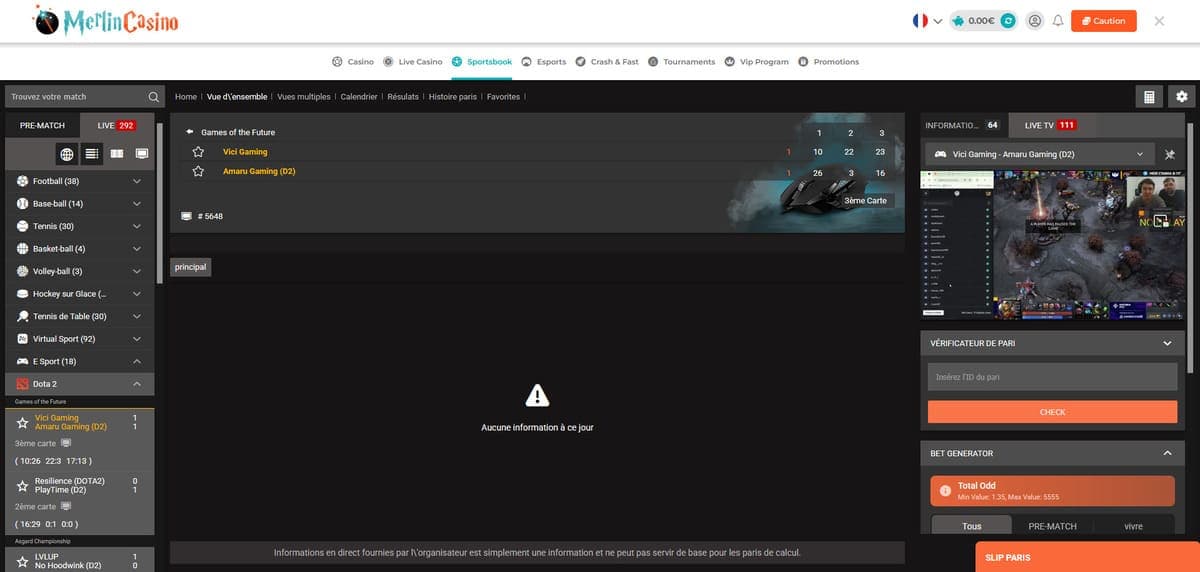Image resolution: width=1200 pixels, height=572 pixels.
Task: Open the Vues multiples link
Action: pos(304,97)
